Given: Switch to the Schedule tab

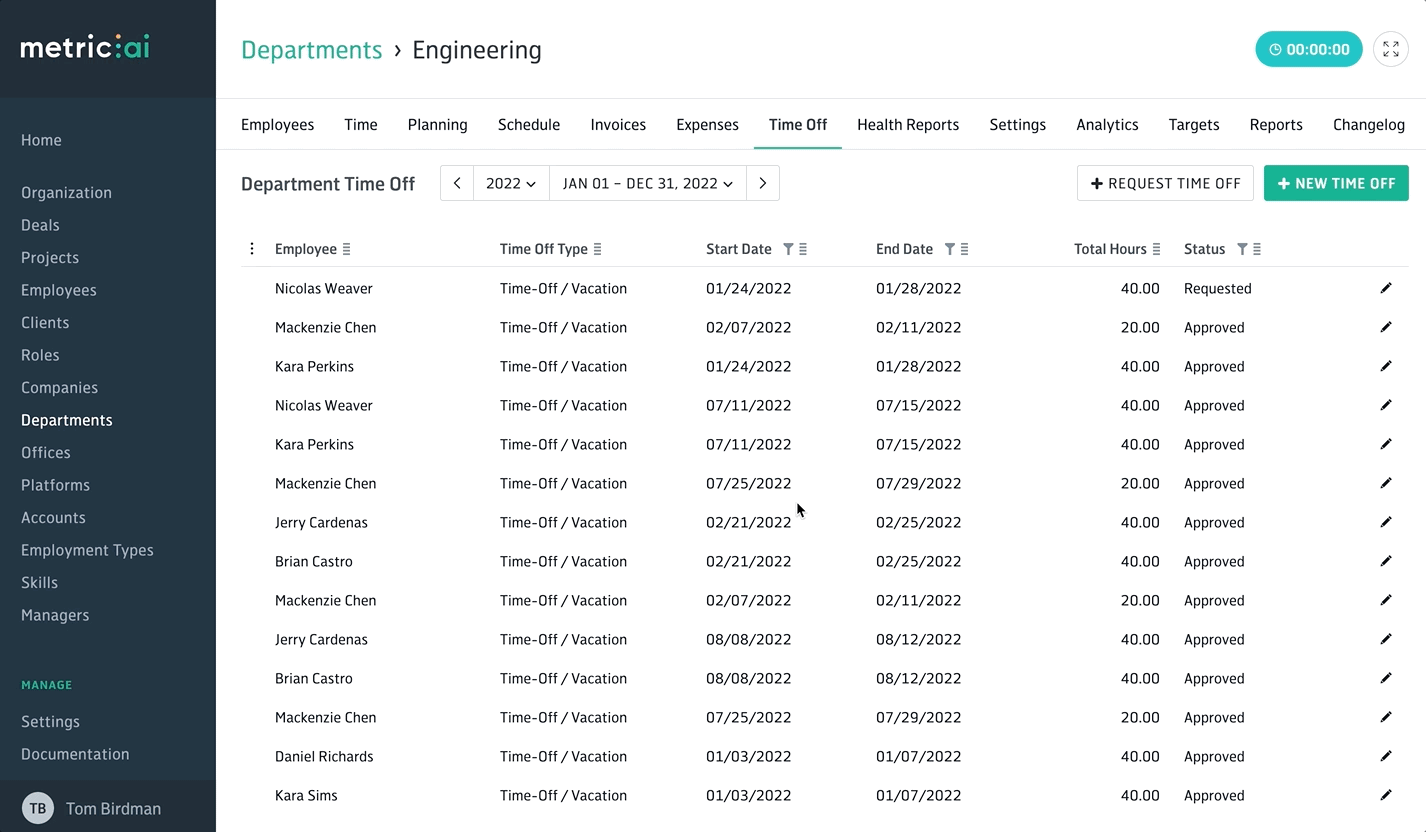Looking at the screenshot, I should tap(529, 125).
